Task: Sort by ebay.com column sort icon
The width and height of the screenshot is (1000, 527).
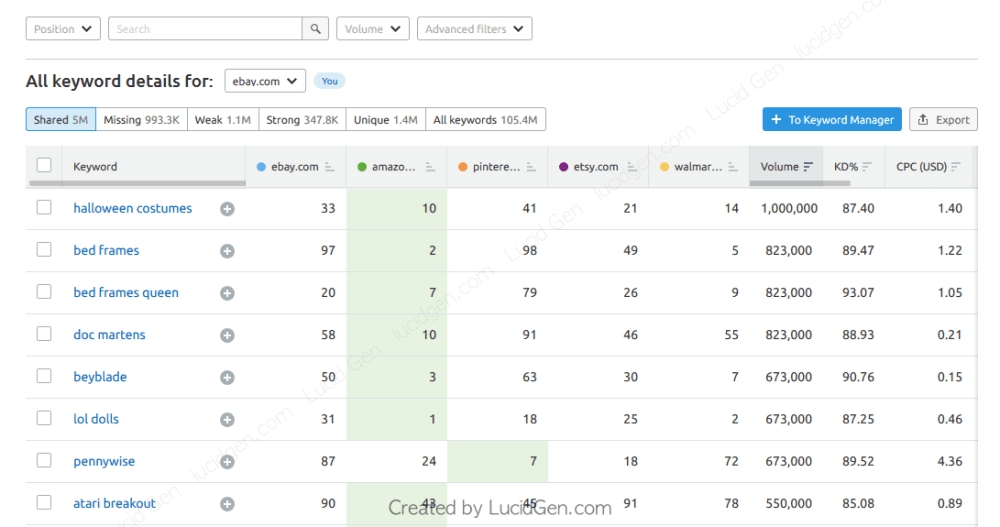Action: 329,167
